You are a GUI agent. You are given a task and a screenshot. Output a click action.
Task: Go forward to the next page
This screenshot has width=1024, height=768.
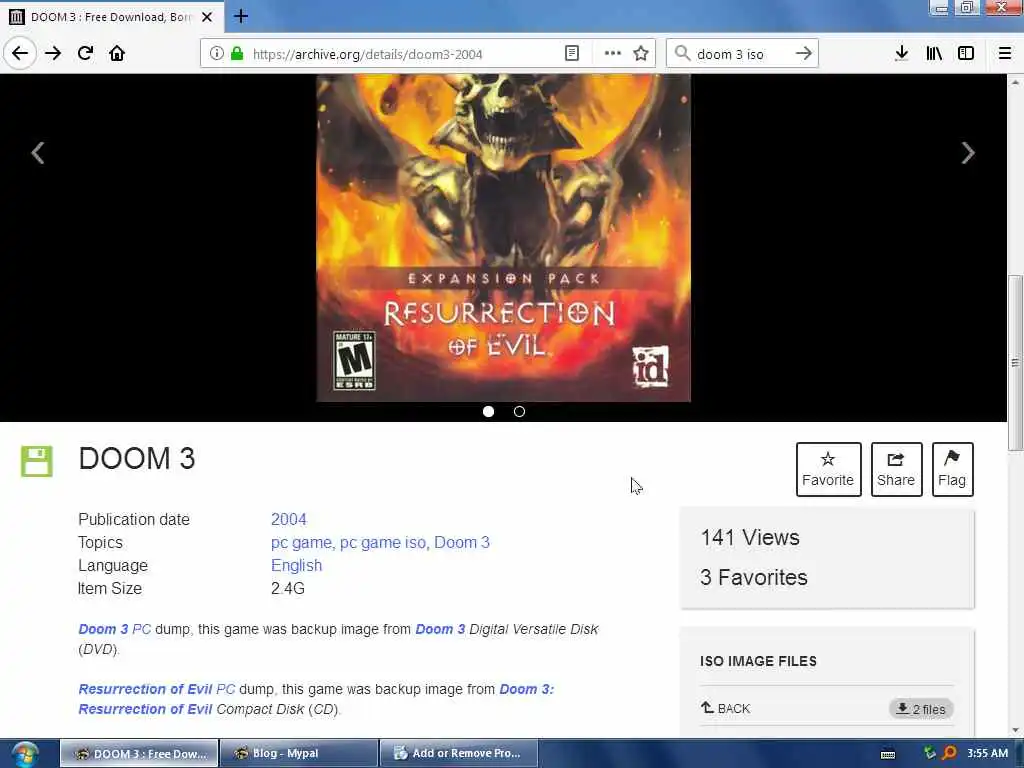(x=53, y=54)
